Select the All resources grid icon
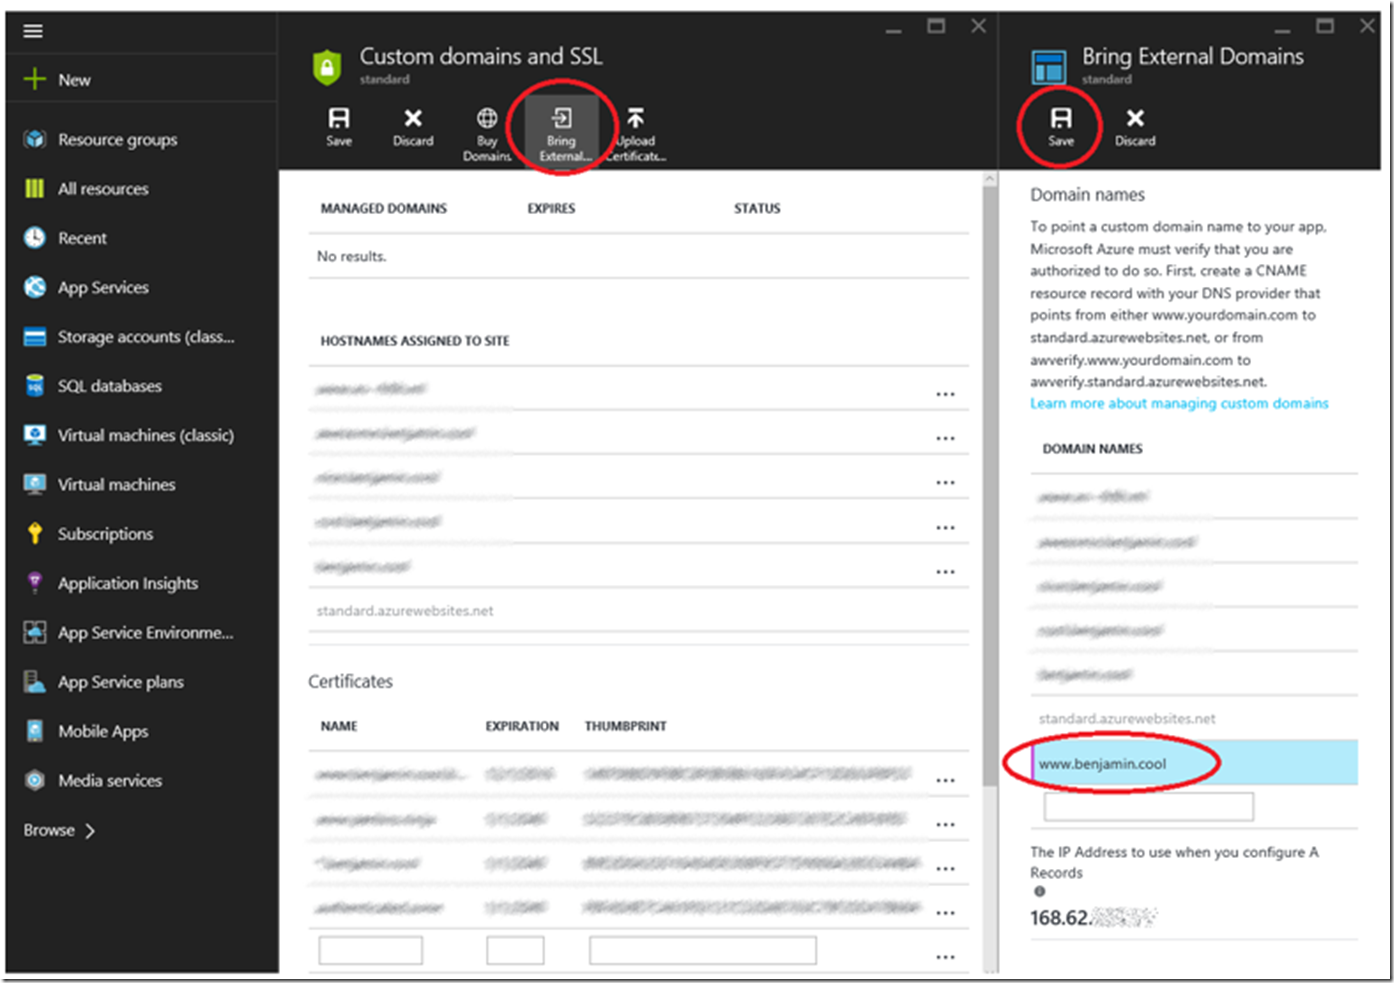1394x983 pixels. (x=35, y=188)
